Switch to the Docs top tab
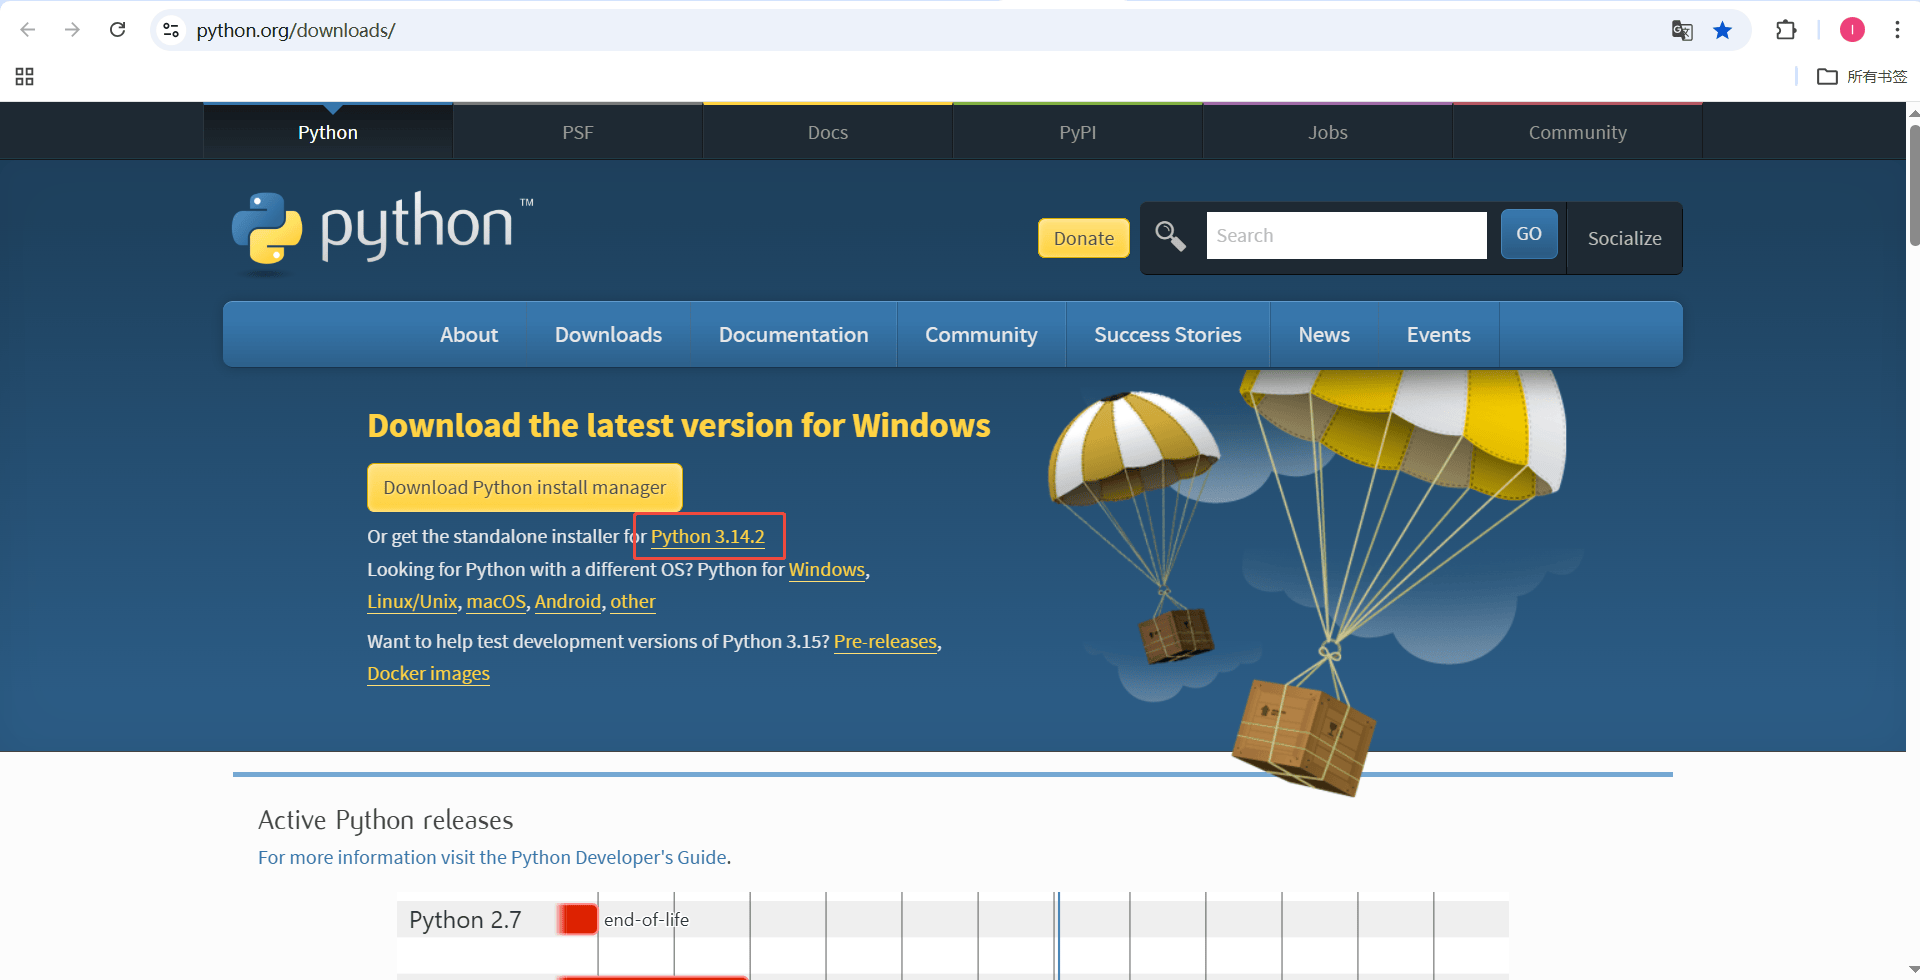 pyautogui.click(x=828, y=132)
